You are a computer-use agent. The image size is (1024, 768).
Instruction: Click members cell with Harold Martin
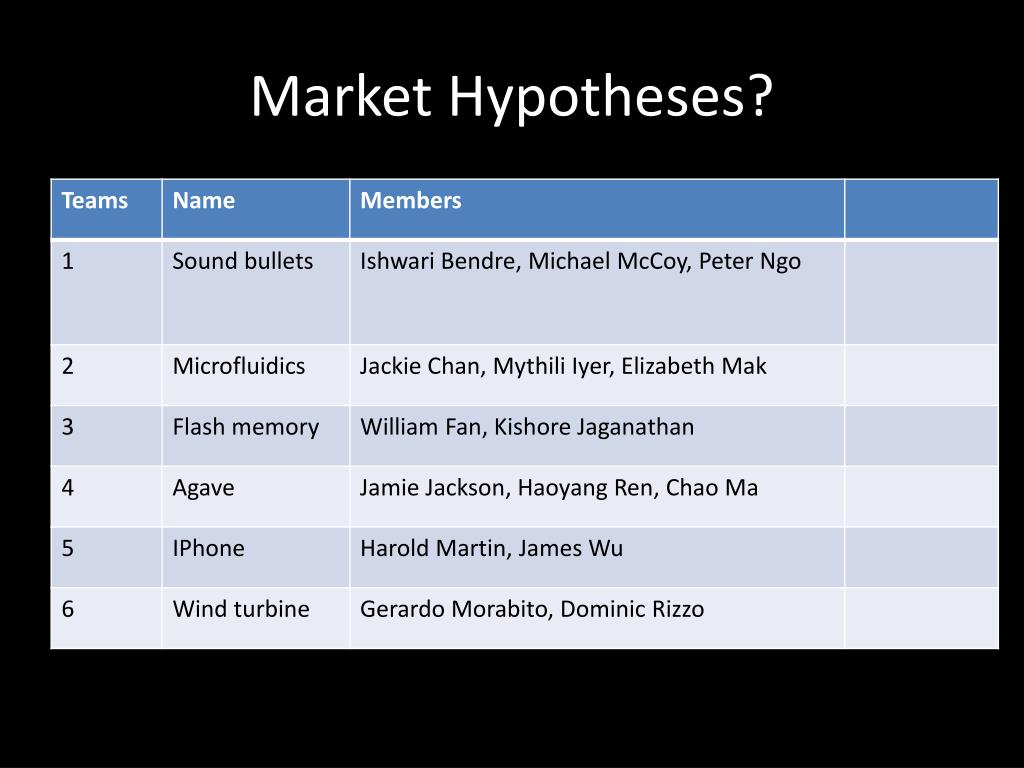tap(597, 558)
